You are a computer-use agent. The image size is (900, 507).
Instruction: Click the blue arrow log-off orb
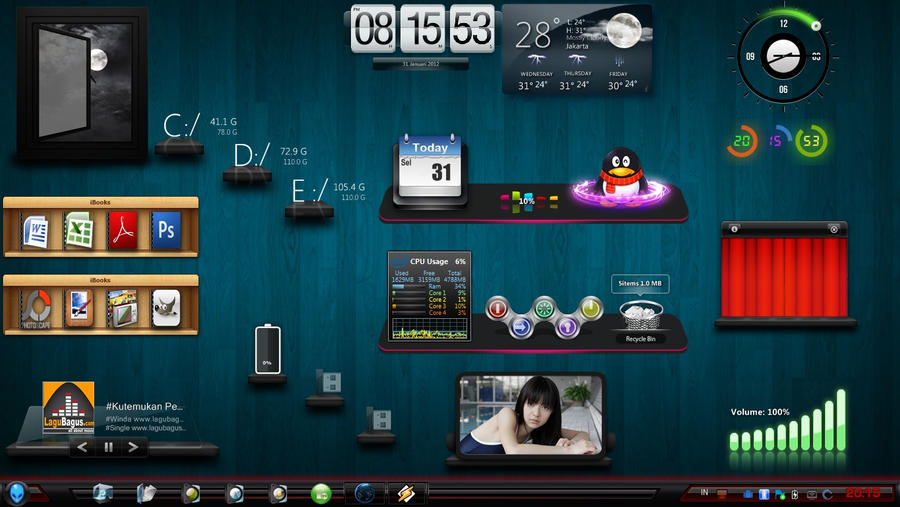click(x=521, y=327)
